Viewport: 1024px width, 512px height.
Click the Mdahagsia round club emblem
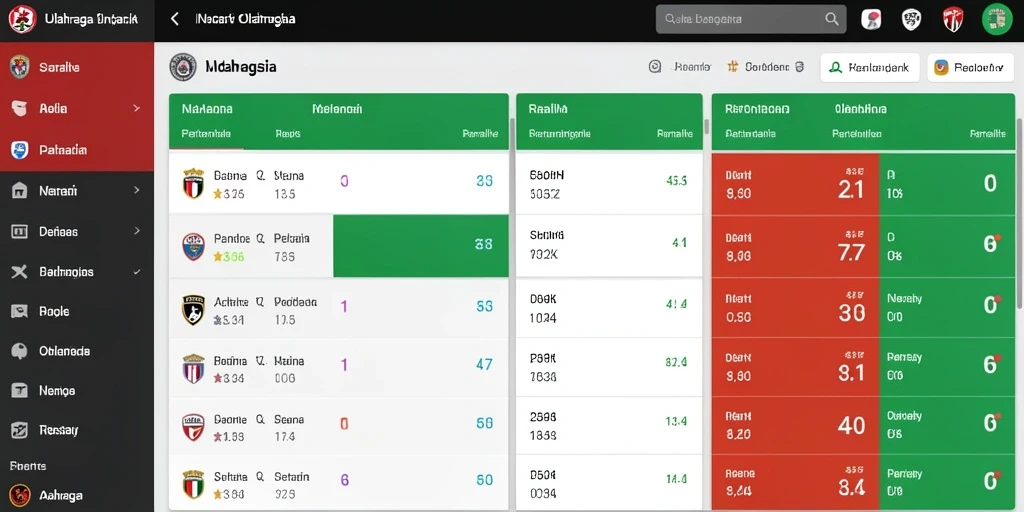183,67
